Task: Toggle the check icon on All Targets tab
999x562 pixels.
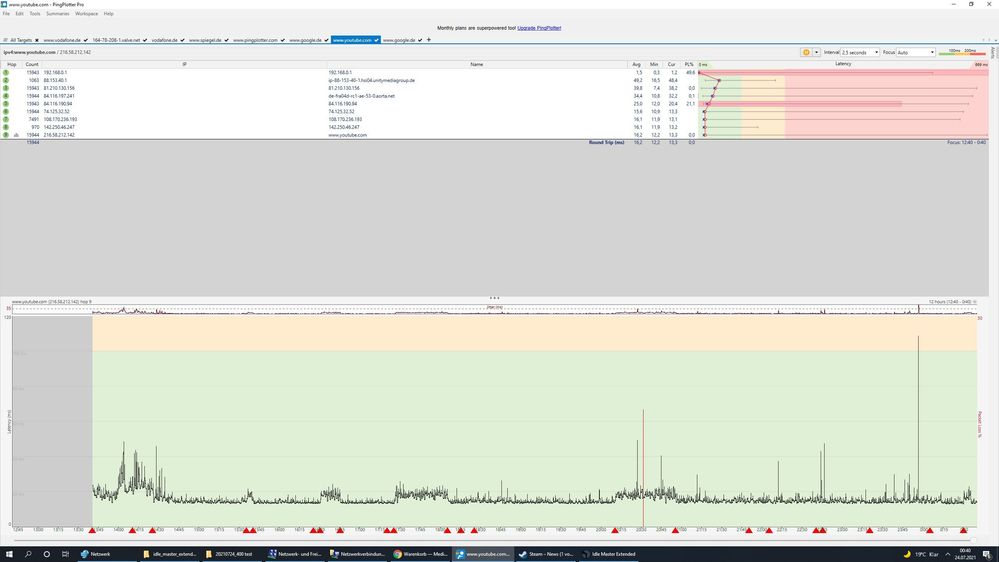Action: 37,40
